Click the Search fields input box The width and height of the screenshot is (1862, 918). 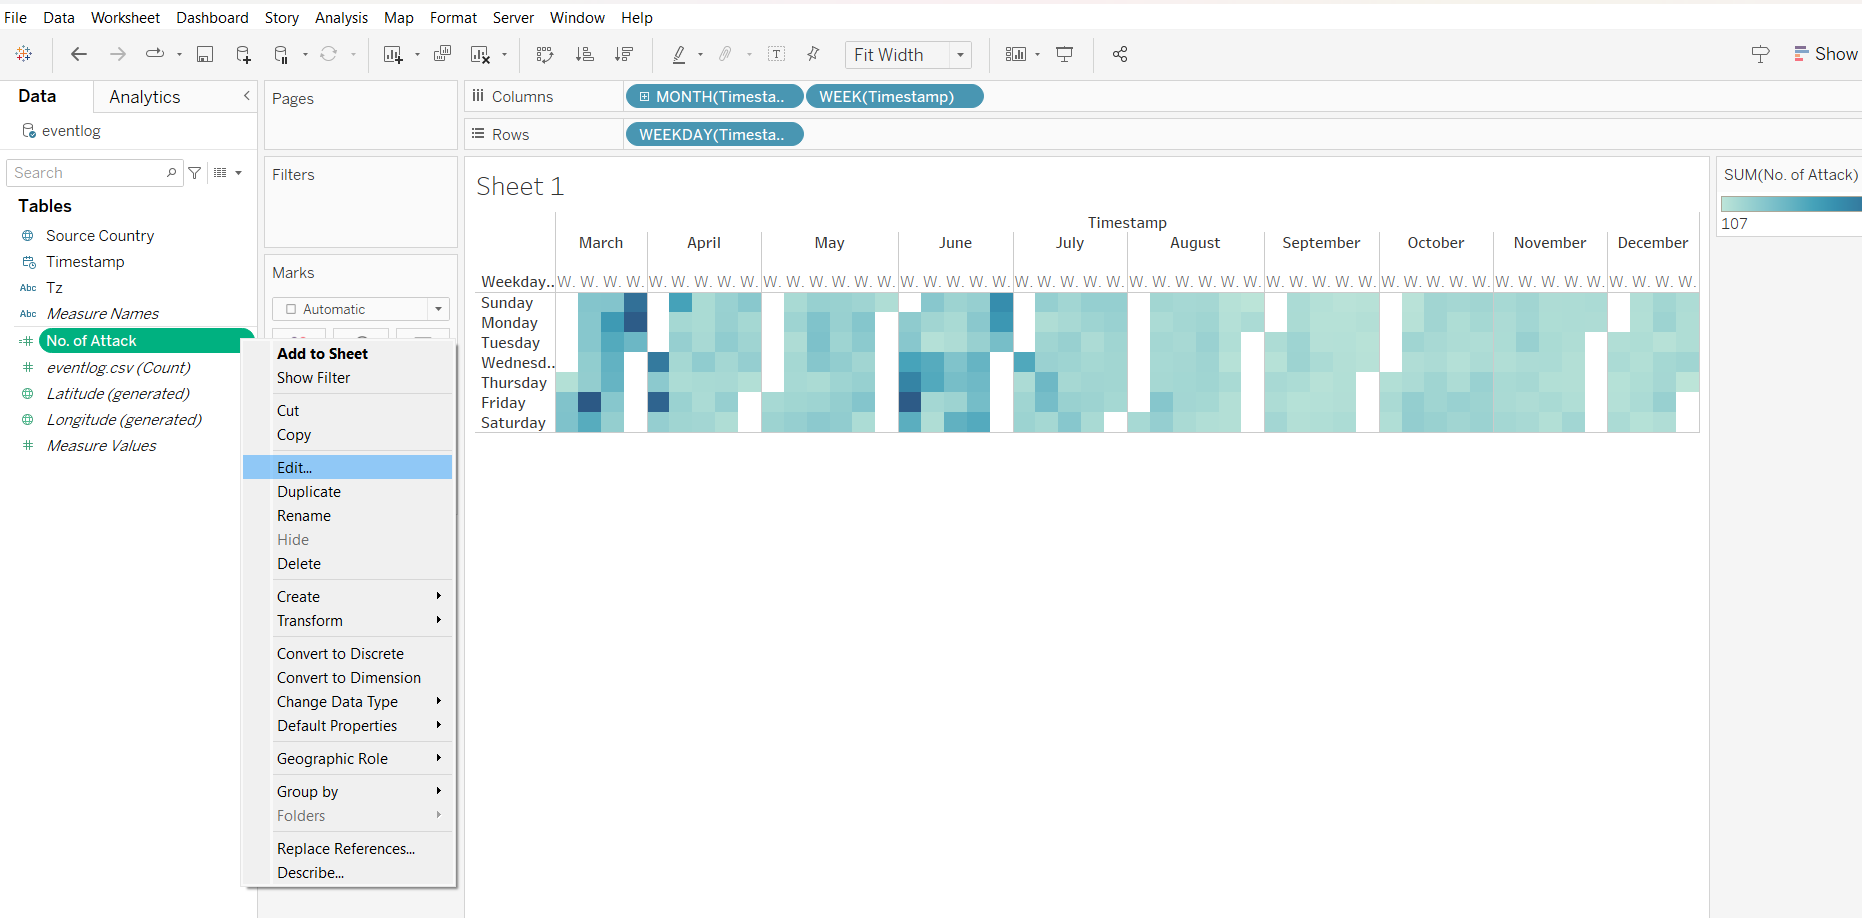(x=88, y=173)
